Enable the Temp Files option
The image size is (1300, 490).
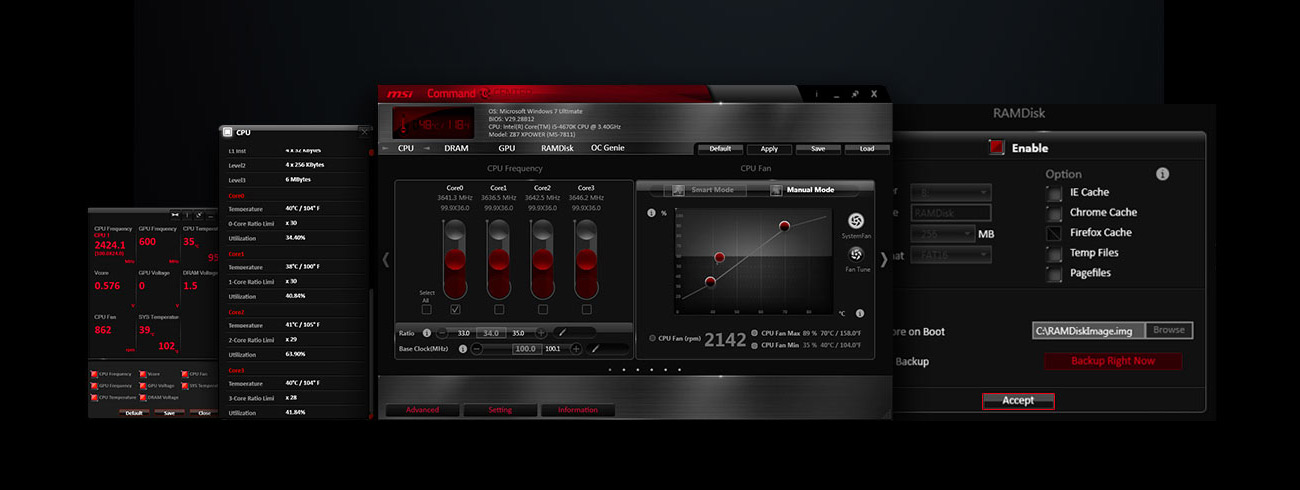[1054, 253]
